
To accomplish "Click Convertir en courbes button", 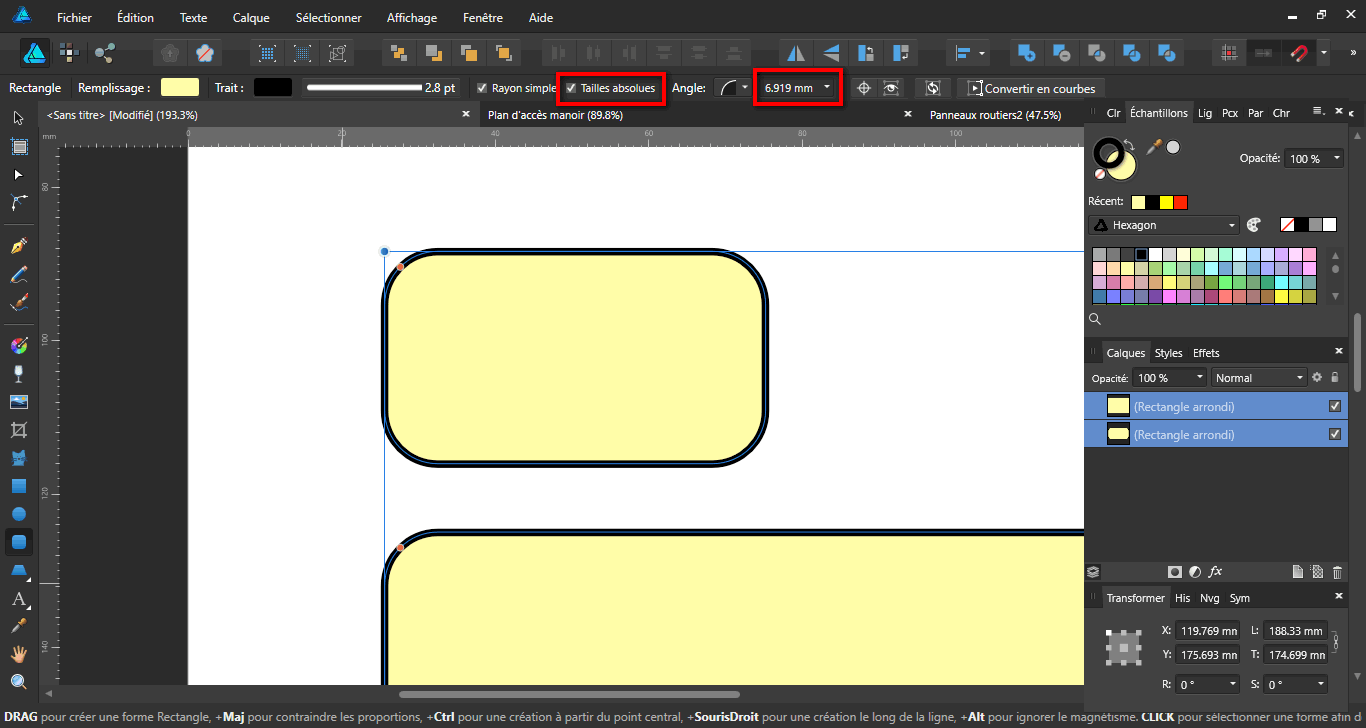I will (x=1031, y=88).
